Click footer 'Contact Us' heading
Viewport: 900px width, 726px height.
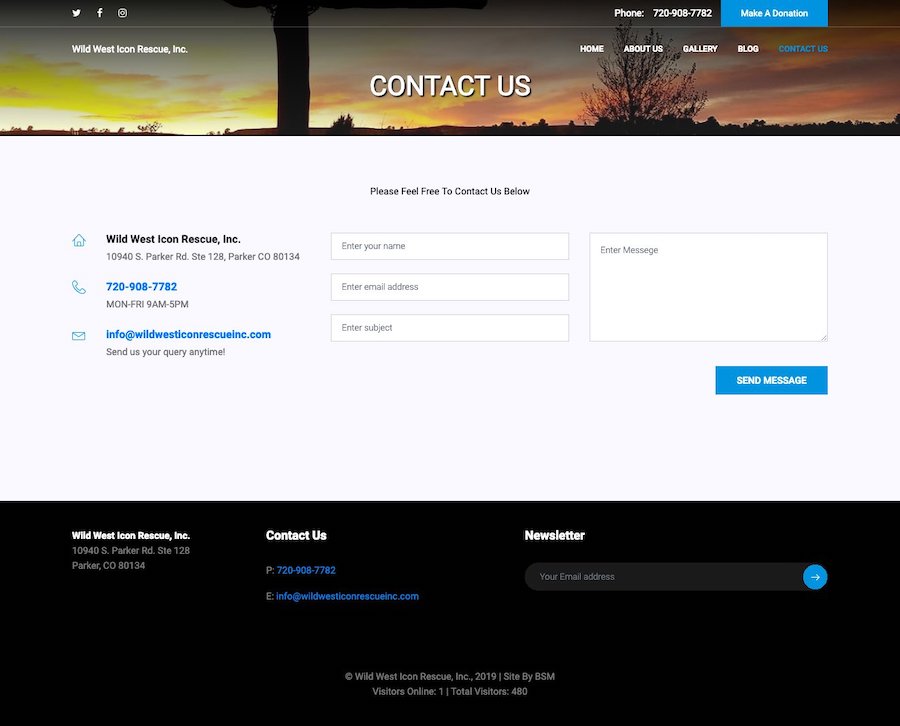pos(296,535)
